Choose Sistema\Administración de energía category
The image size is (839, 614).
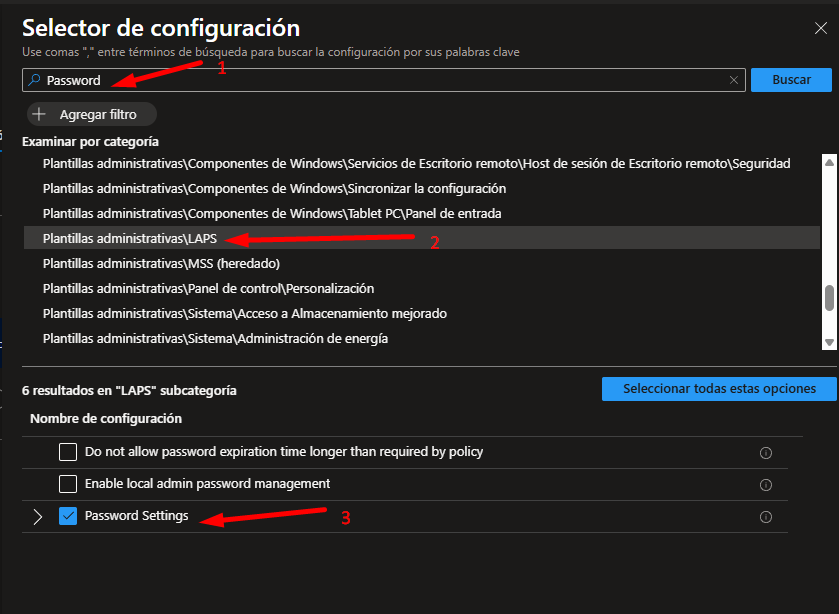click(215, 339)
